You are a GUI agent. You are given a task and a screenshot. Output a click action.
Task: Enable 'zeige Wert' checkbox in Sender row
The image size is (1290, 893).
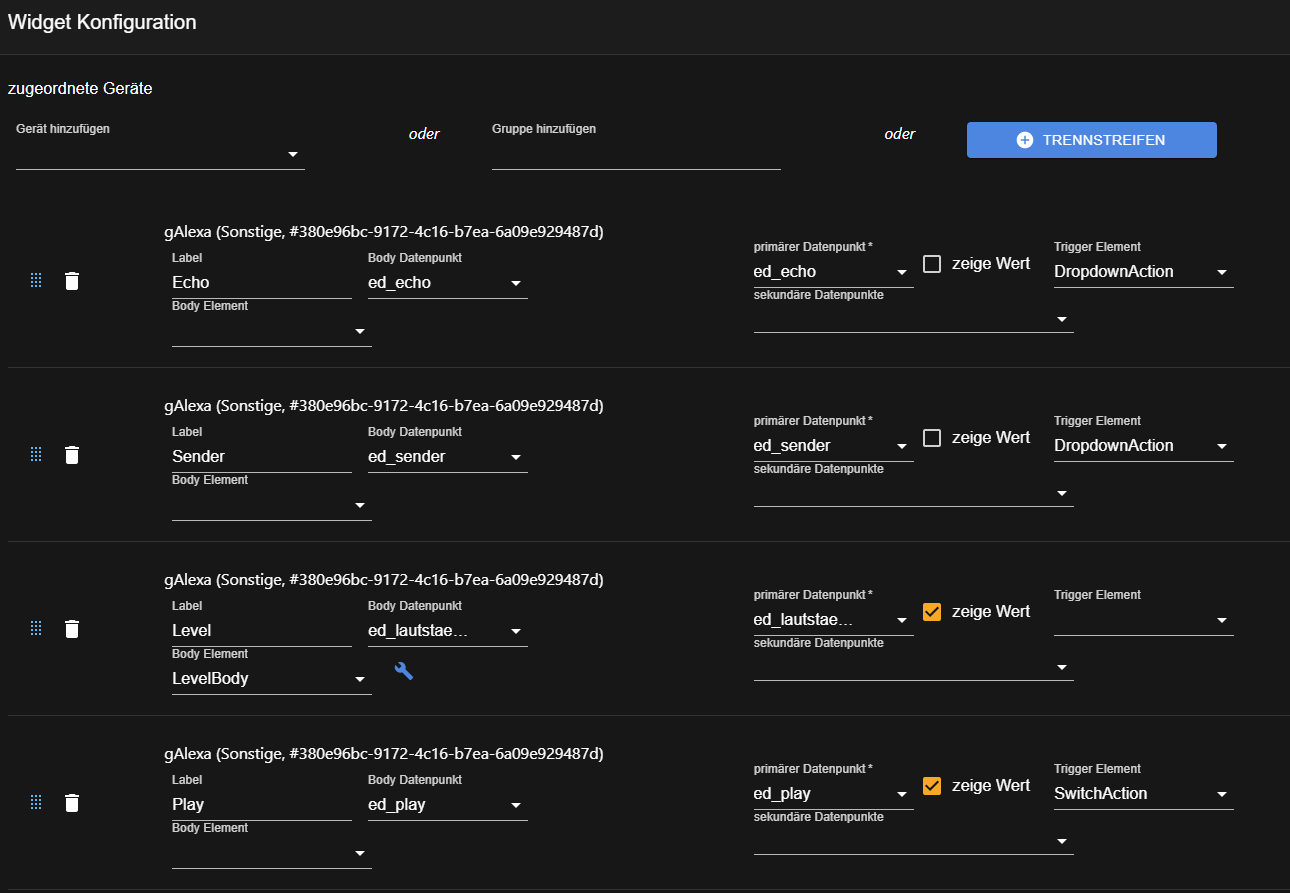pyautogui.click(x=932, y=438)
